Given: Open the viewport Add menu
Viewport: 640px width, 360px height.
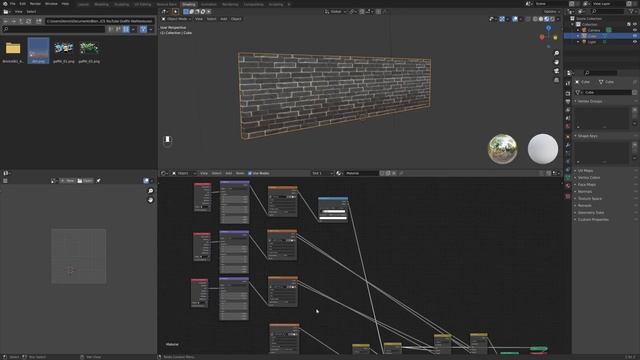Looking at the screenshot, I should [x=224, y=19].
